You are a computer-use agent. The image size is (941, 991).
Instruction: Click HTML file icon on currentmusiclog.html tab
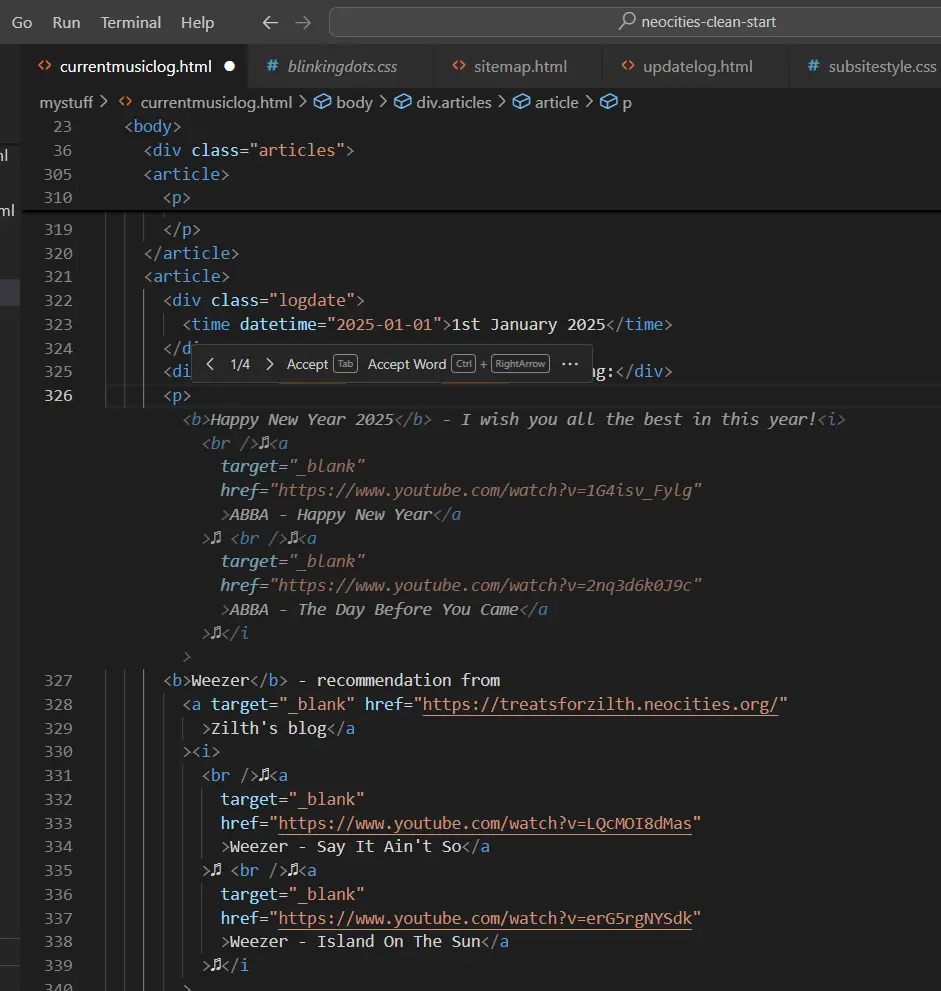click(x=45, y=66)
